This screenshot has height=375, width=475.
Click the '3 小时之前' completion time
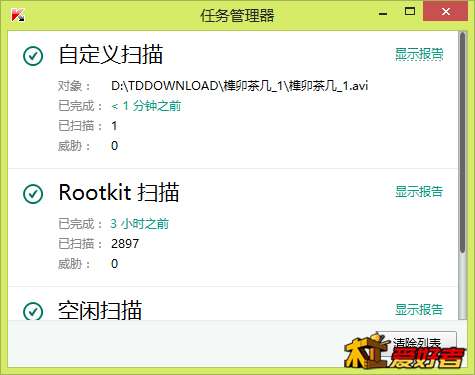[140, 224]
